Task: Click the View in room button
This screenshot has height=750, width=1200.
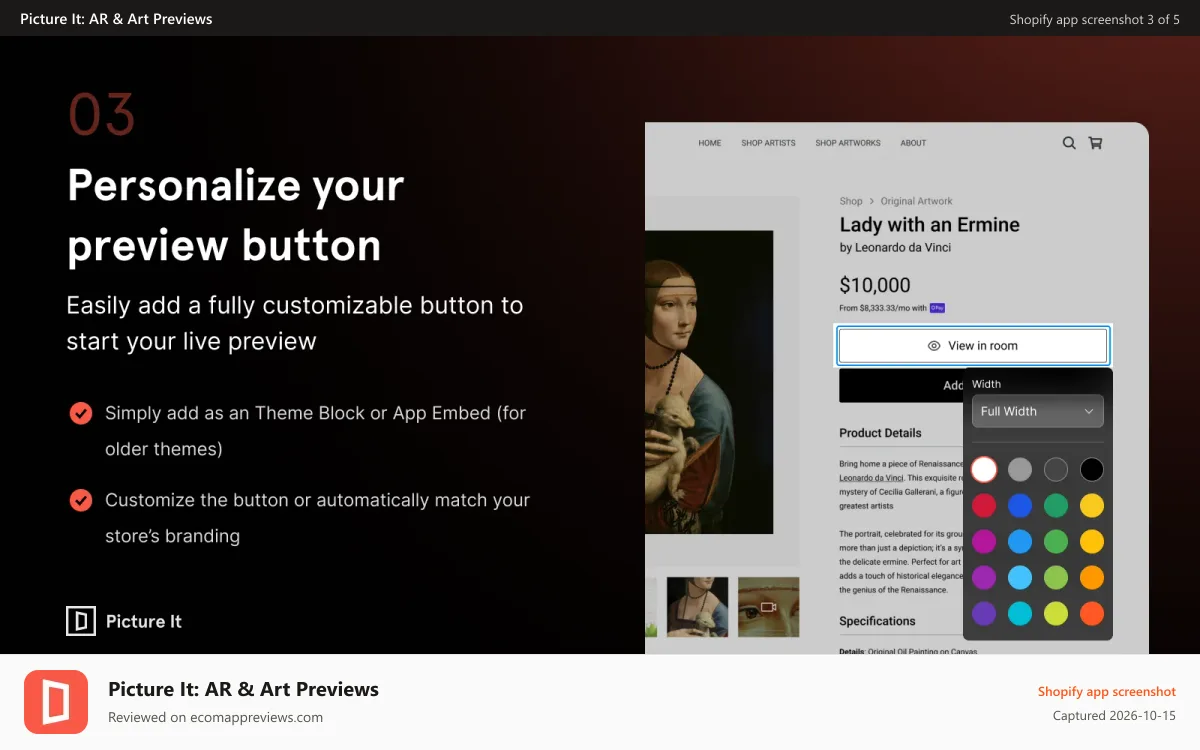Action: (x=973, y=346)
